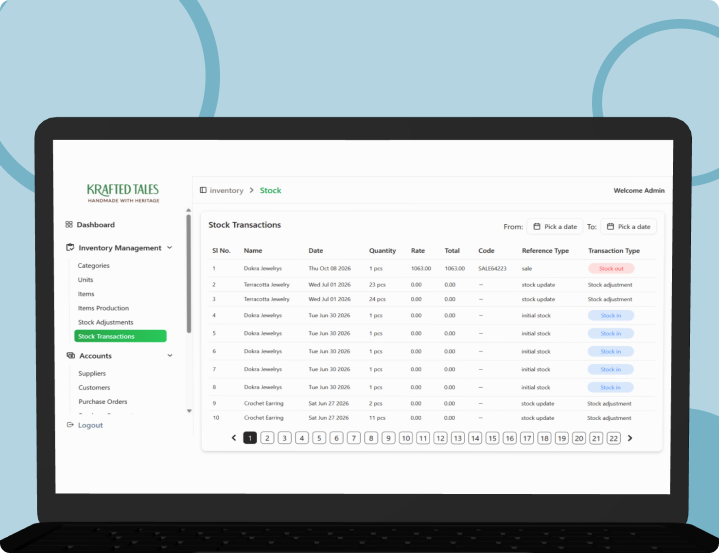This screenshot has width=719, height=553.
Task: Click the Stock in badge in row 8
Action: pos(611,387)
